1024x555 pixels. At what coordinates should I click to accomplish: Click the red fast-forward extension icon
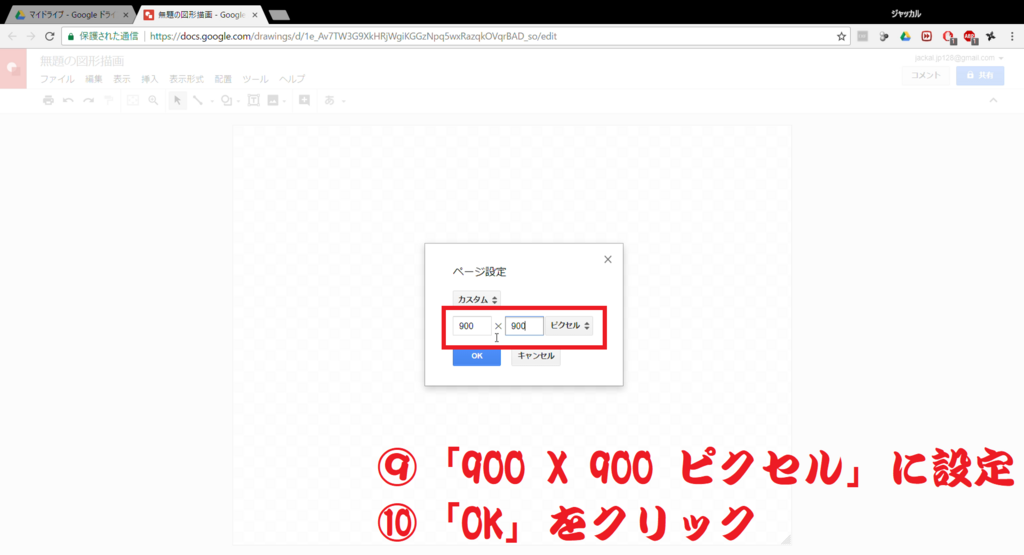927,37
